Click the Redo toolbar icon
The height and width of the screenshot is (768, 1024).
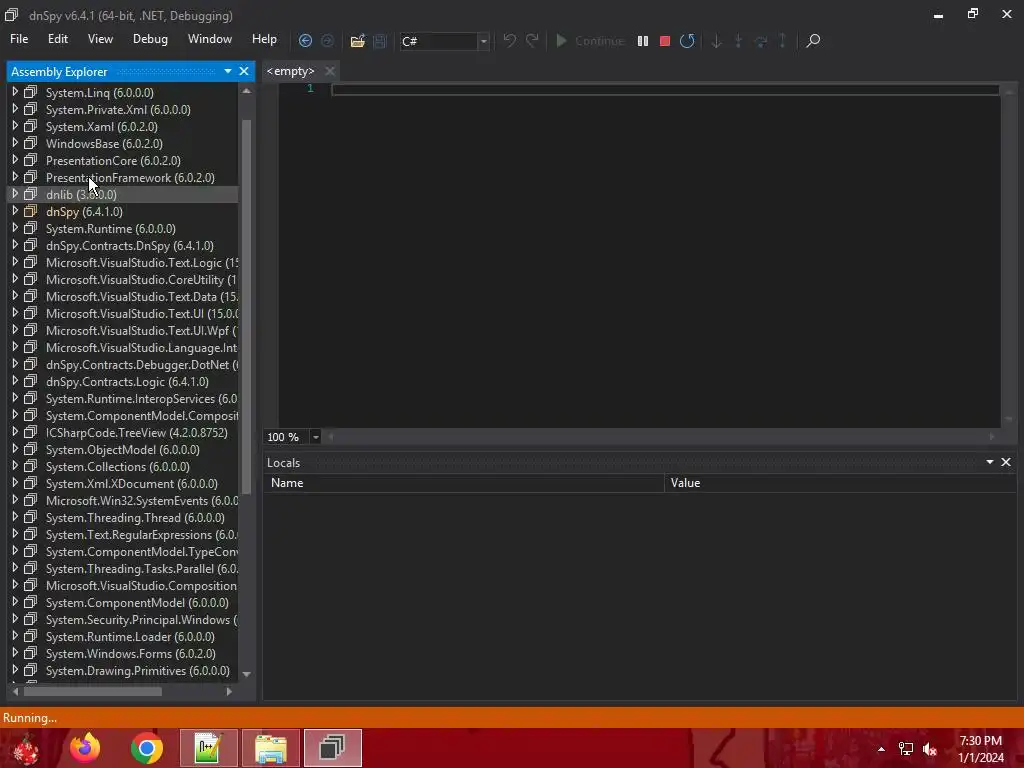click(532, 40)
